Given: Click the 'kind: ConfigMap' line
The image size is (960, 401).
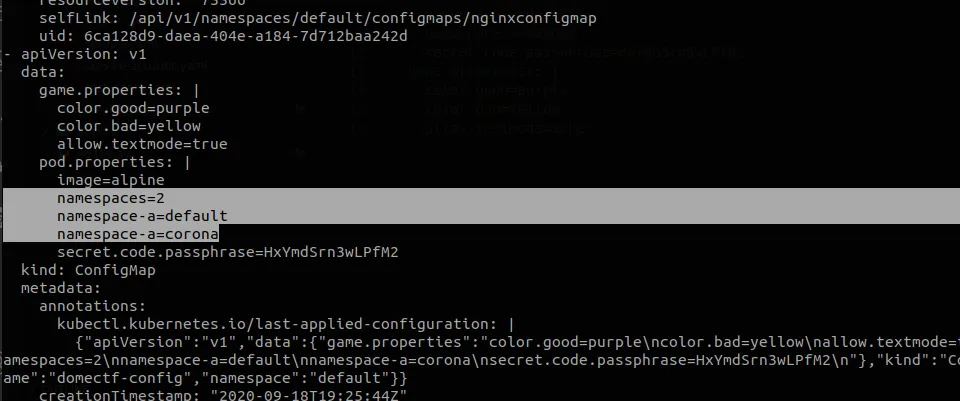Looking at the screenshot, I should click(x=88, y=270).
